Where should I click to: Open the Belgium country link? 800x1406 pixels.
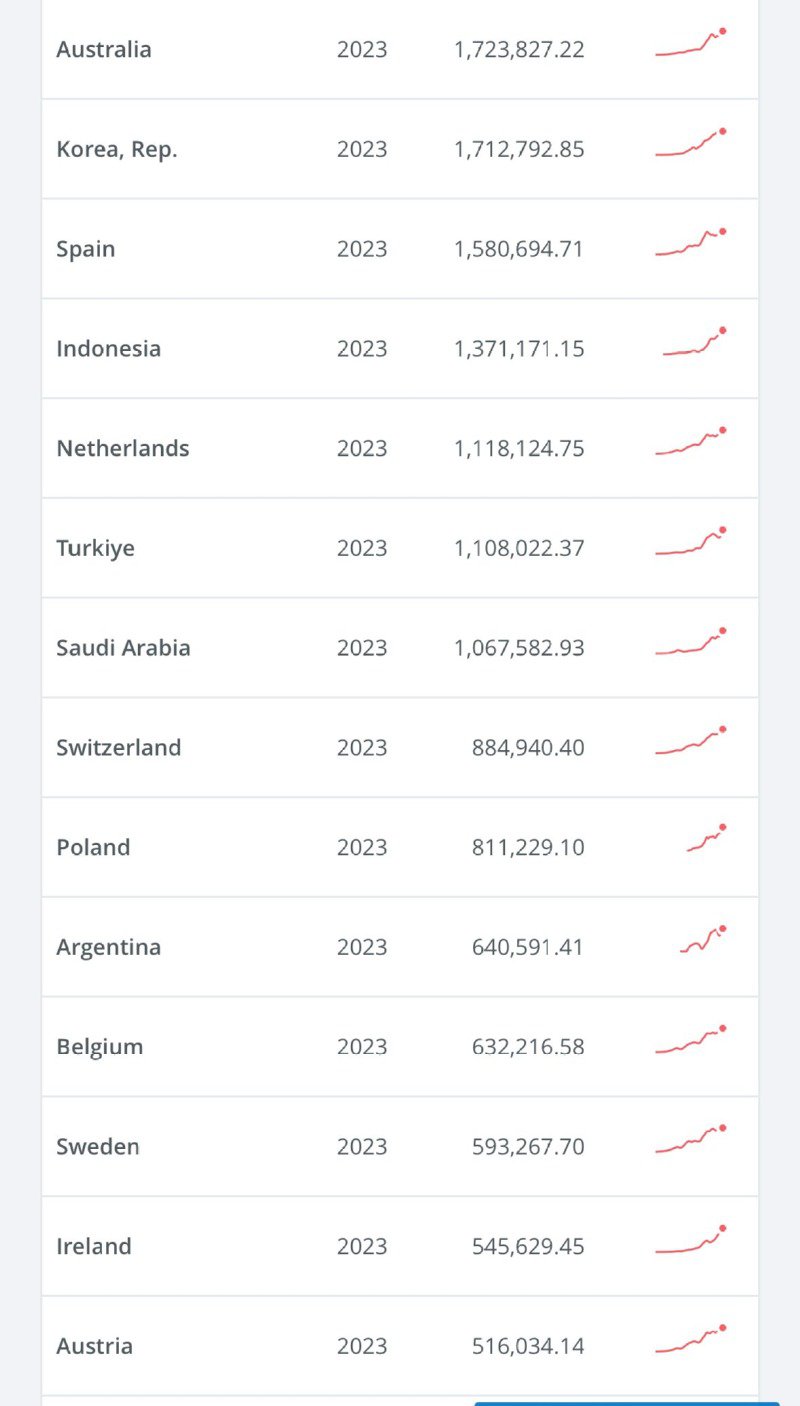click(100, 1047)
